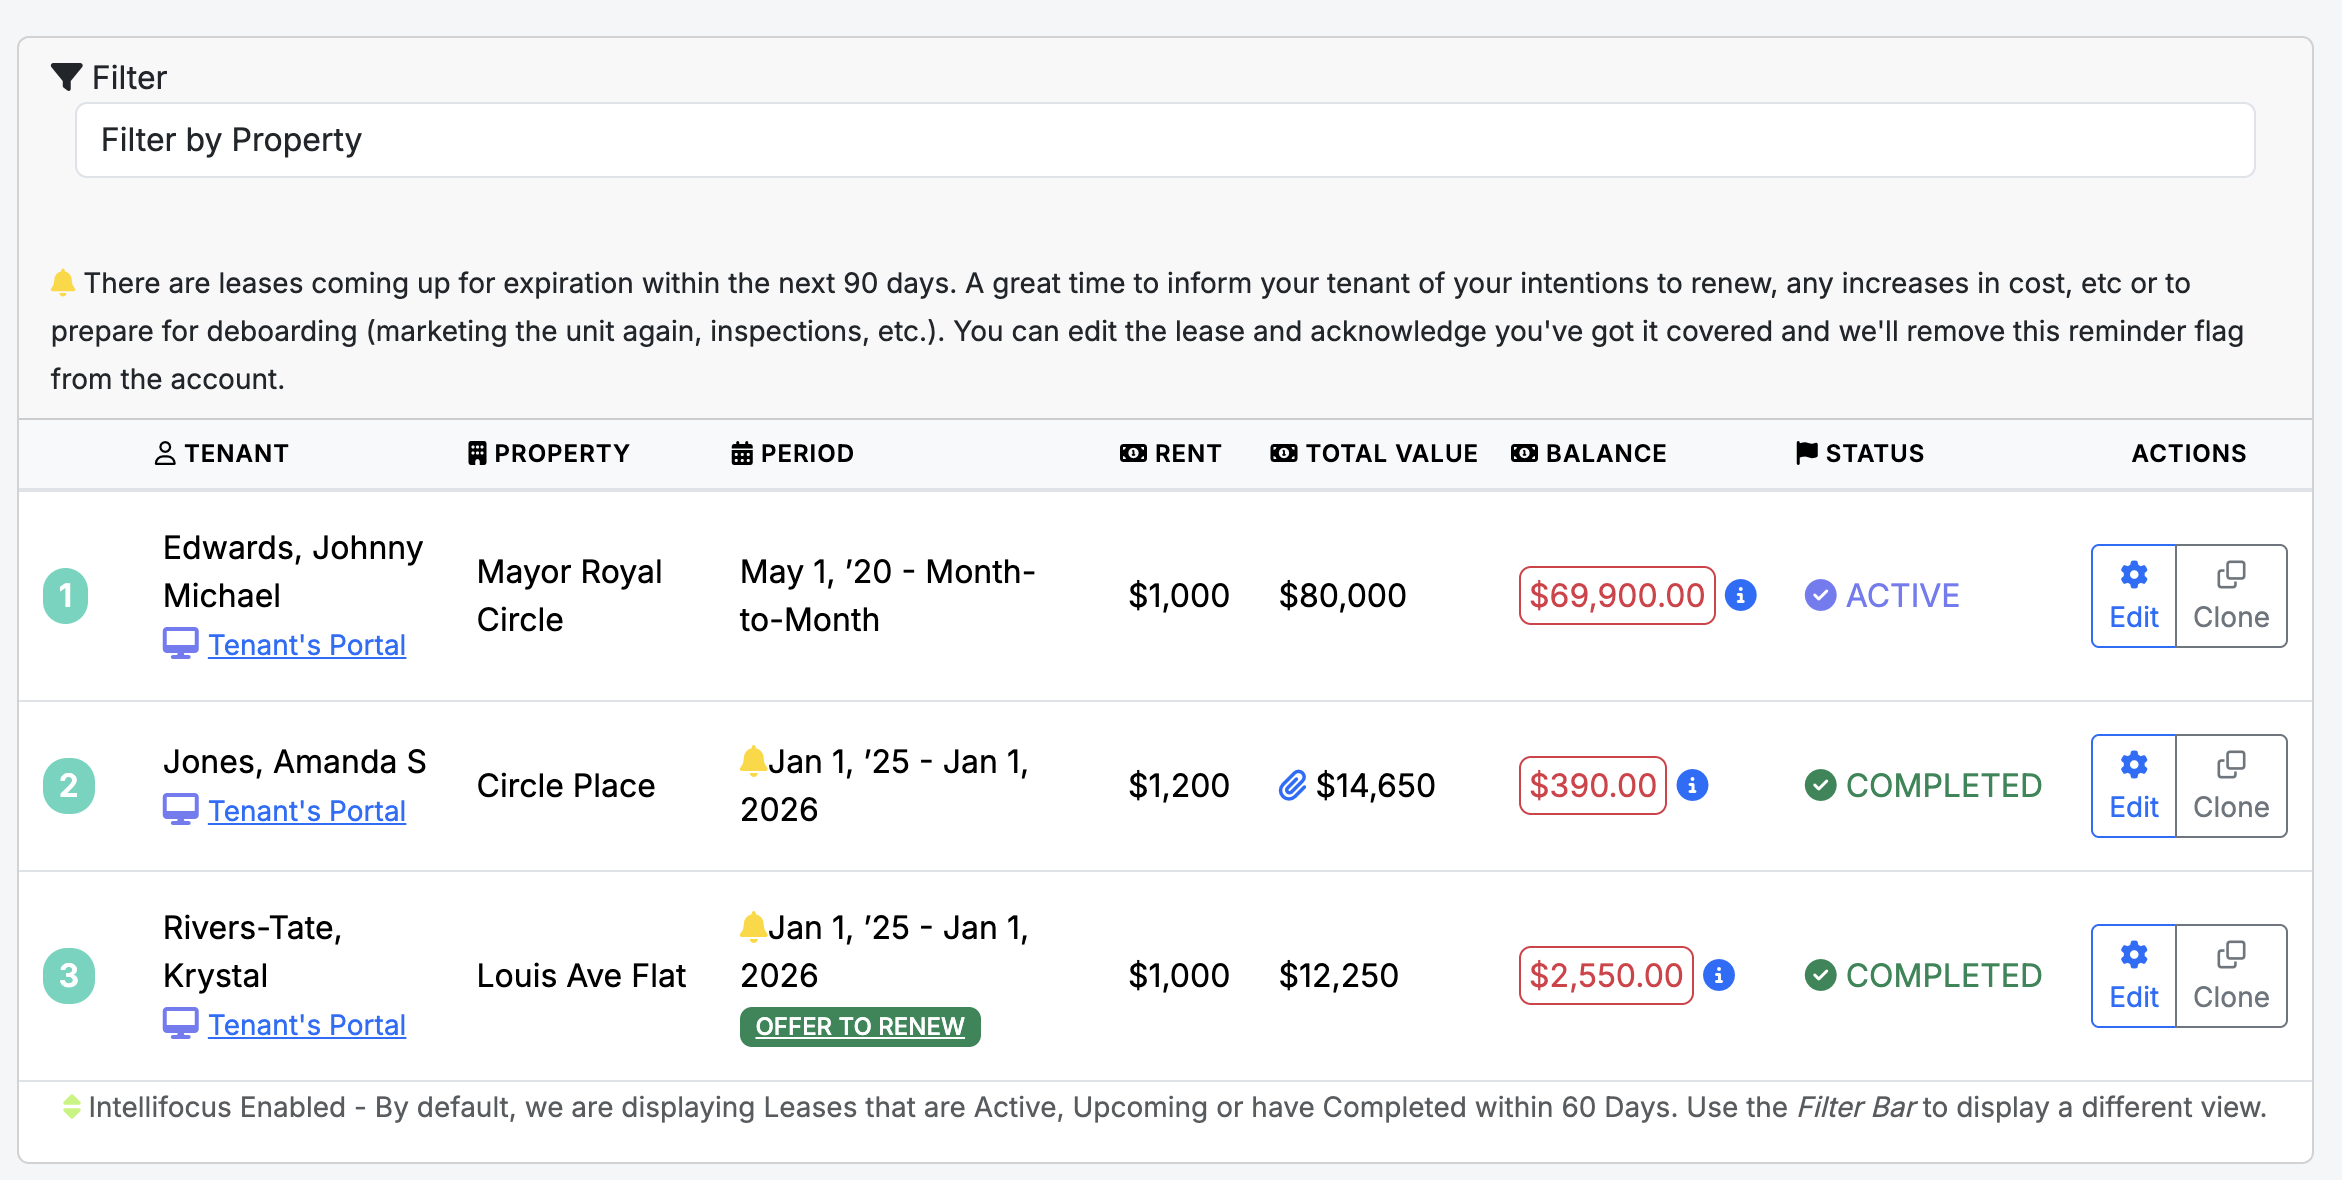Image resolution: width=2342 pixels, height=1180 pixels.
Task: Click info icon beside $390.00 balance
Action: (1692, 785)
